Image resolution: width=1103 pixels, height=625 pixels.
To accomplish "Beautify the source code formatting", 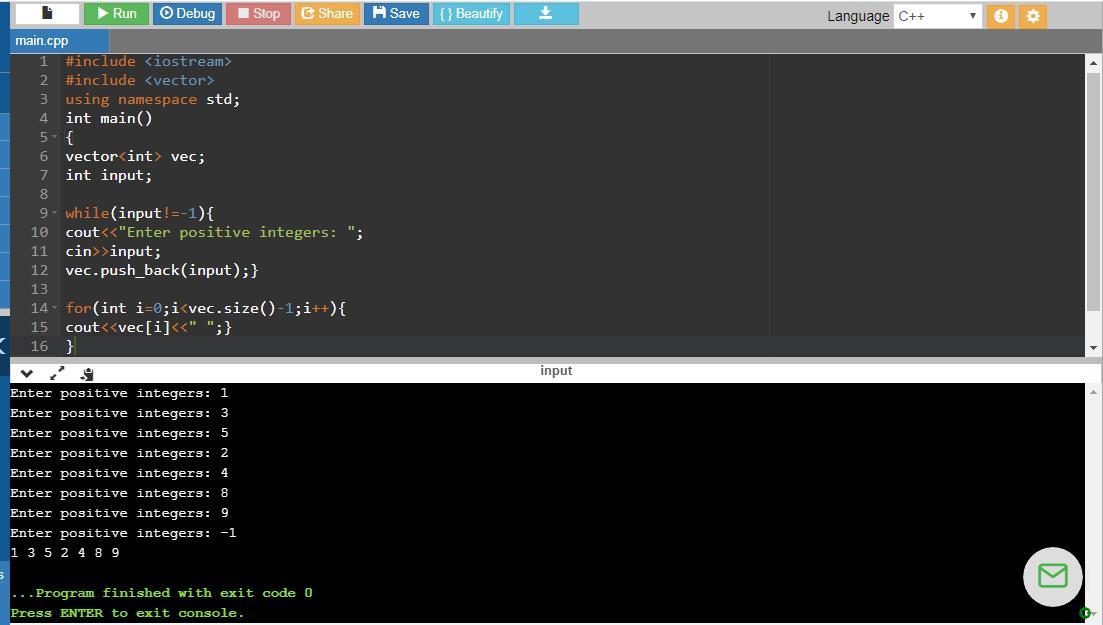I will point(471,14).
